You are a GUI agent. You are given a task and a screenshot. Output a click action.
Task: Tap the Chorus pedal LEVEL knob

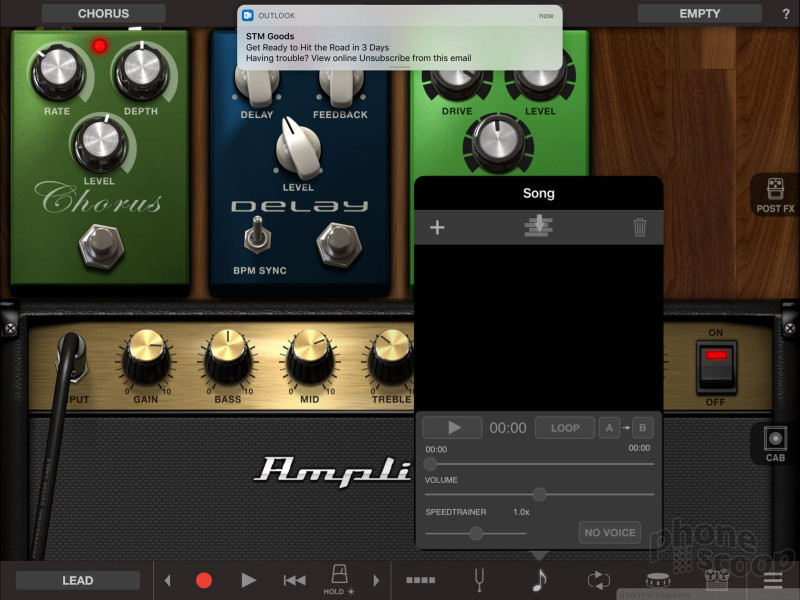click(101, 143)
